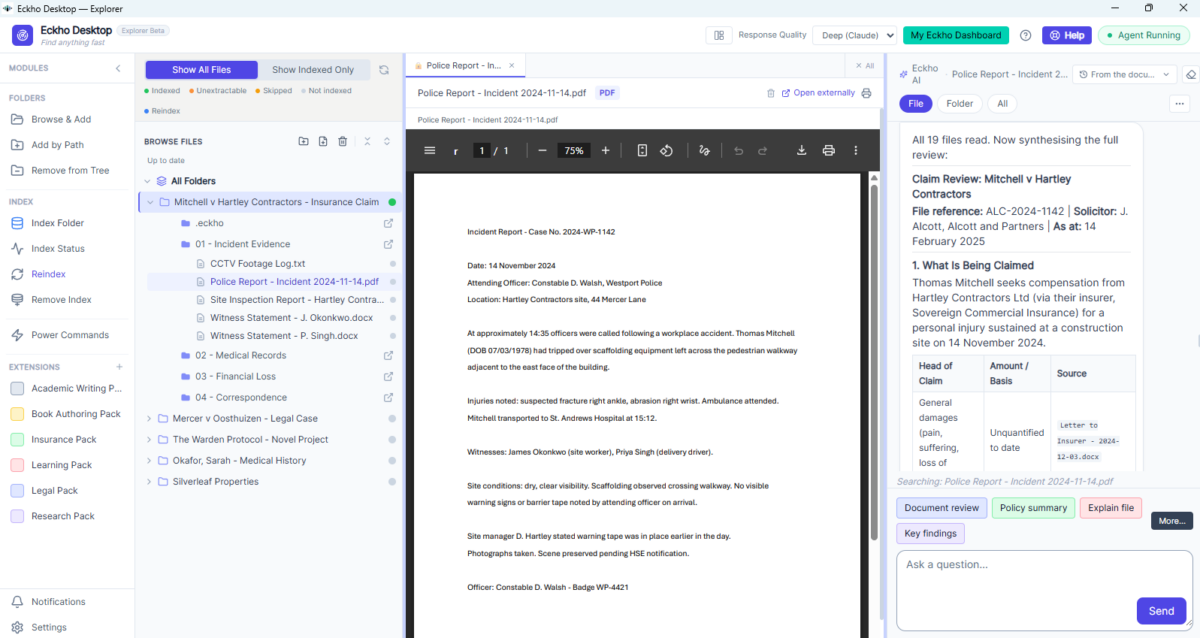Expand the Silverleaf Properties folder
This screenshot has height=638, width=1200.
coord(150,481)
